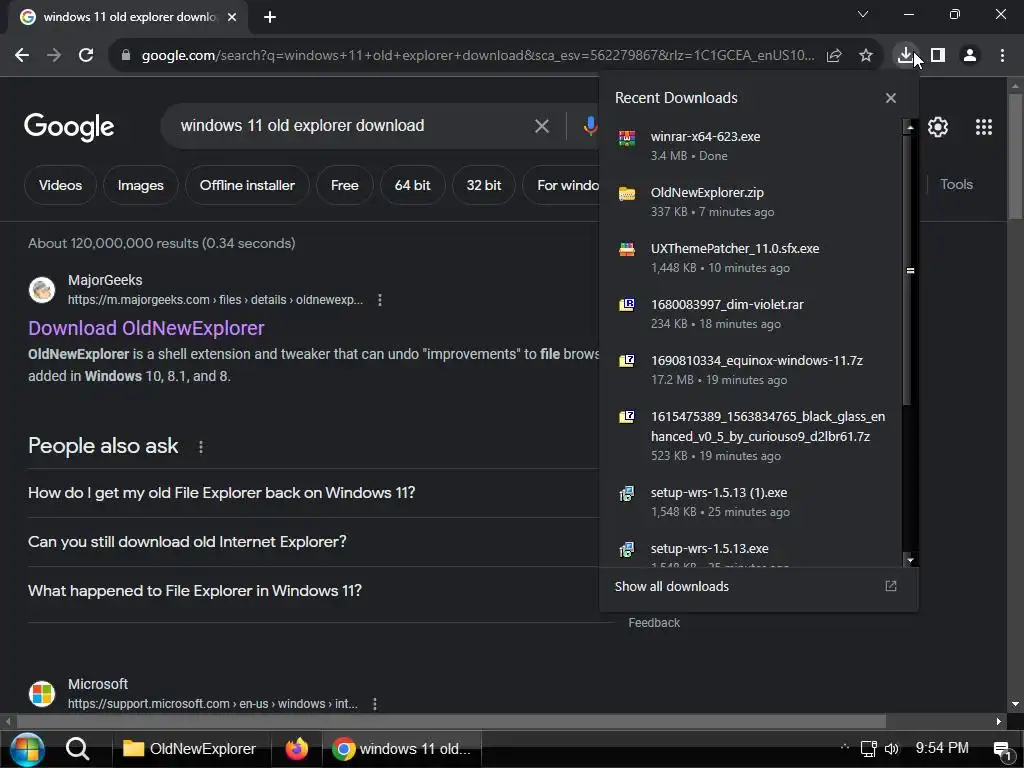Open the Chrome side panel
The image size is (1024, 768).
point(938,56)
